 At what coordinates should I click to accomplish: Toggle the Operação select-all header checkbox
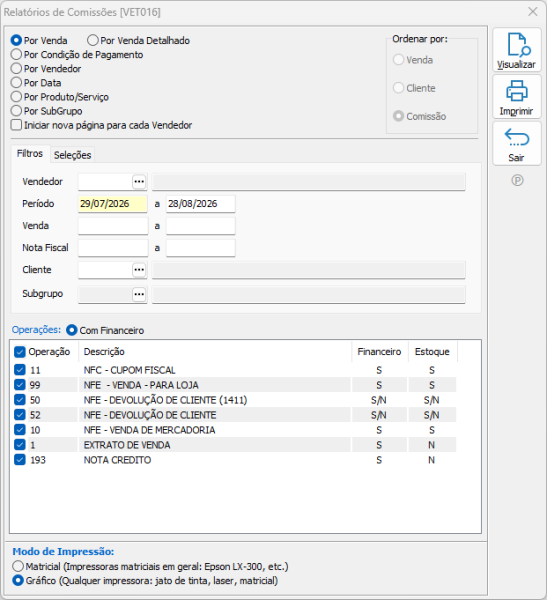[x=20, y=352]
